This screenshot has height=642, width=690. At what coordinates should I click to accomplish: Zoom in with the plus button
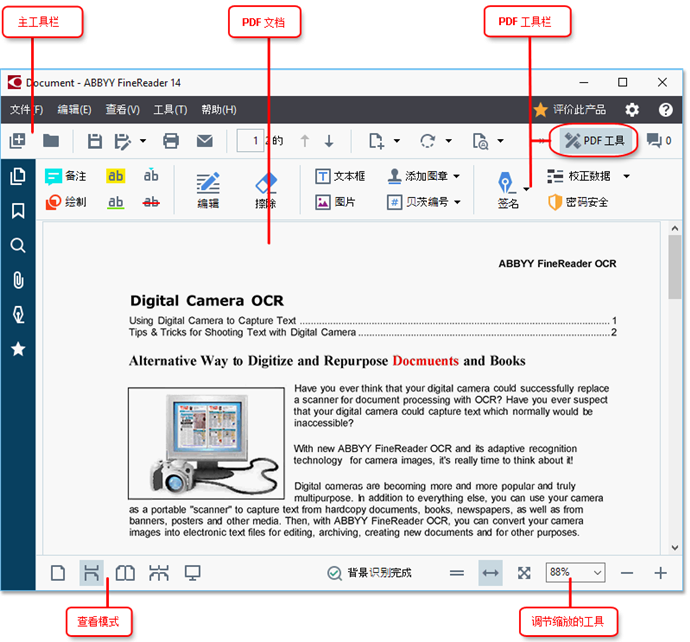coord(660,573)
